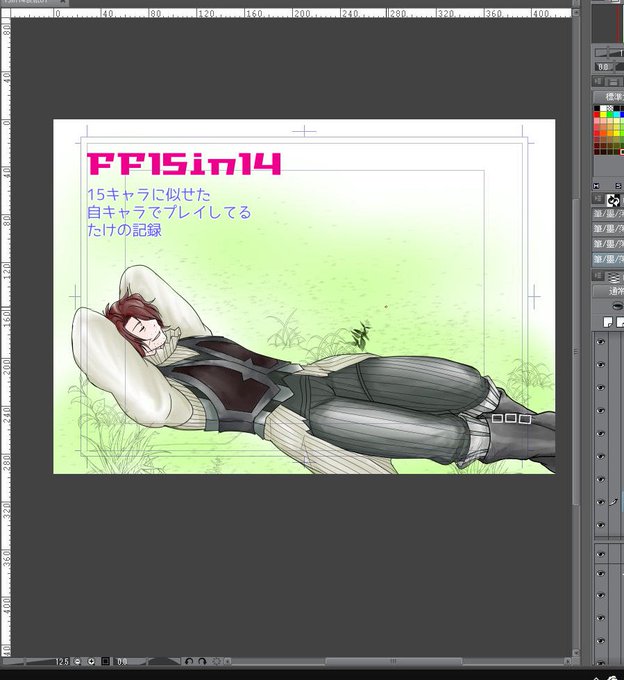This screenshot has height=680, width=624.
Task: Click the canvas horizontal scrollbar
Action: pyautogui.click(x=393, y=661)
